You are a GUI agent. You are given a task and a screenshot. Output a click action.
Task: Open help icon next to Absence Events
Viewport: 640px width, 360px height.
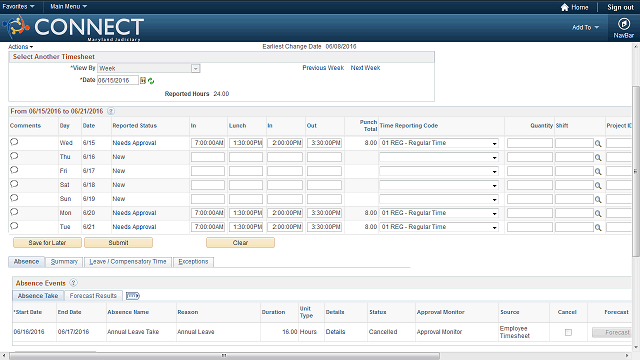click(x=73, y=283)
